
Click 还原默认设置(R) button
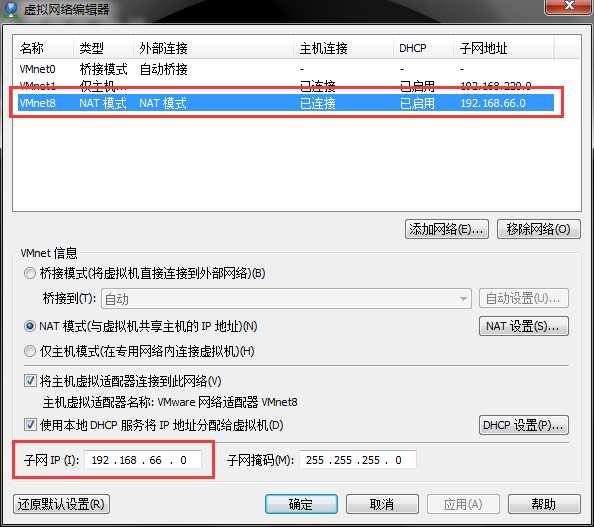(x=61, y=504)
